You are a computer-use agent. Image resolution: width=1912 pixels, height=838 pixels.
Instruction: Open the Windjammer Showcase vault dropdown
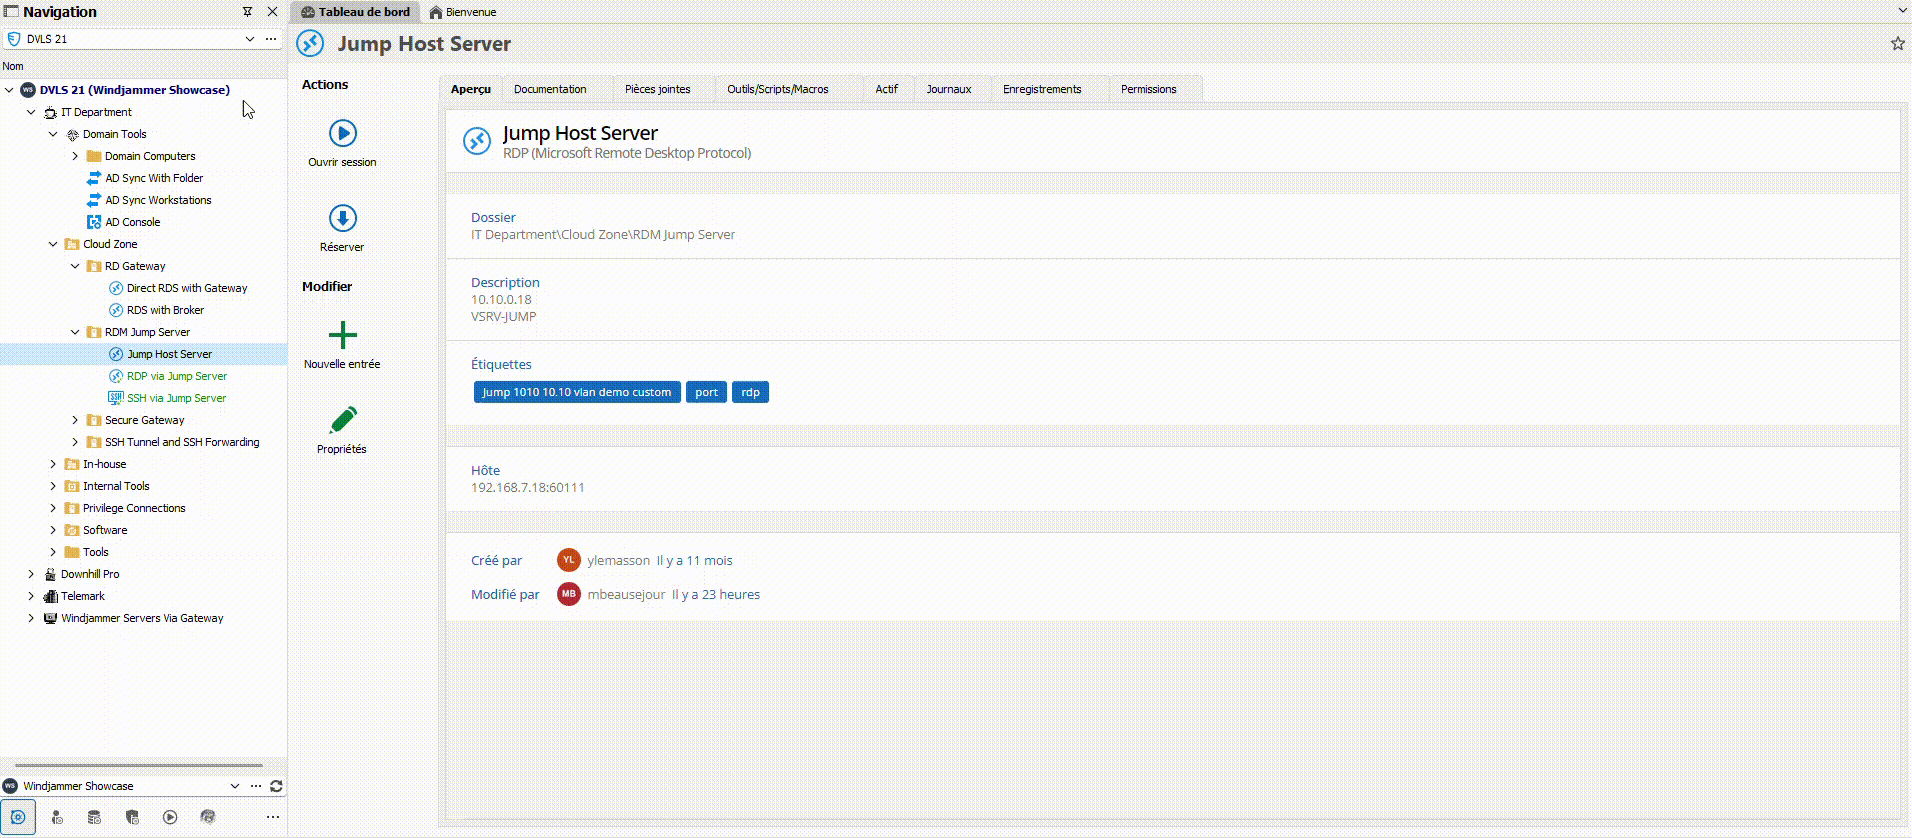tap(235, 786)
